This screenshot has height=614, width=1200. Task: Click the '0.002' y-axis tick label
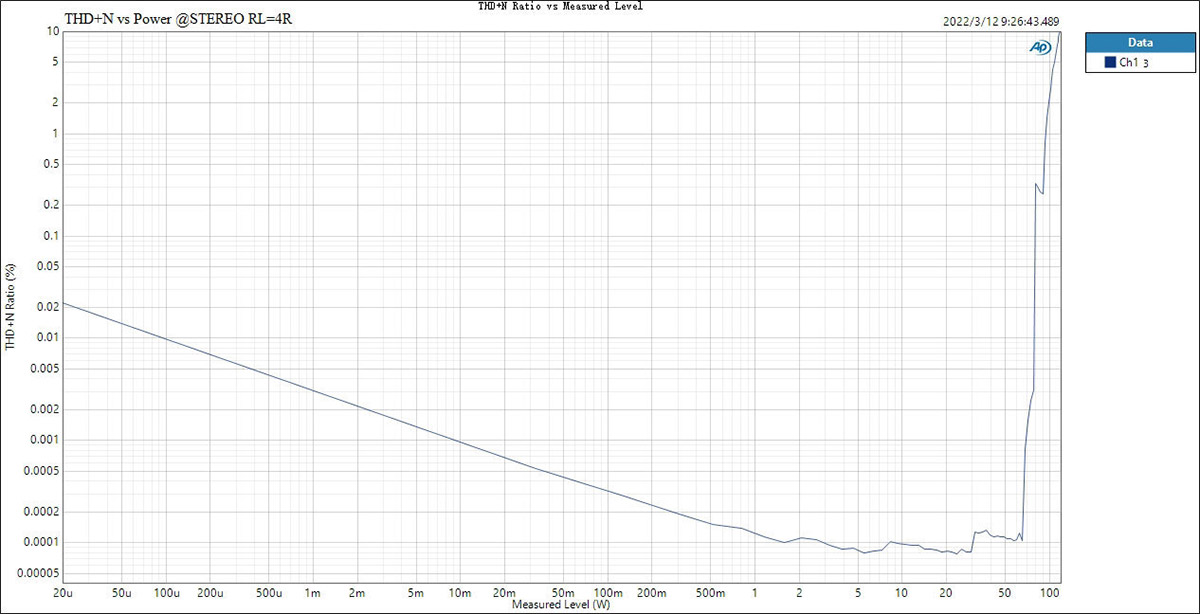click(45, 409)
